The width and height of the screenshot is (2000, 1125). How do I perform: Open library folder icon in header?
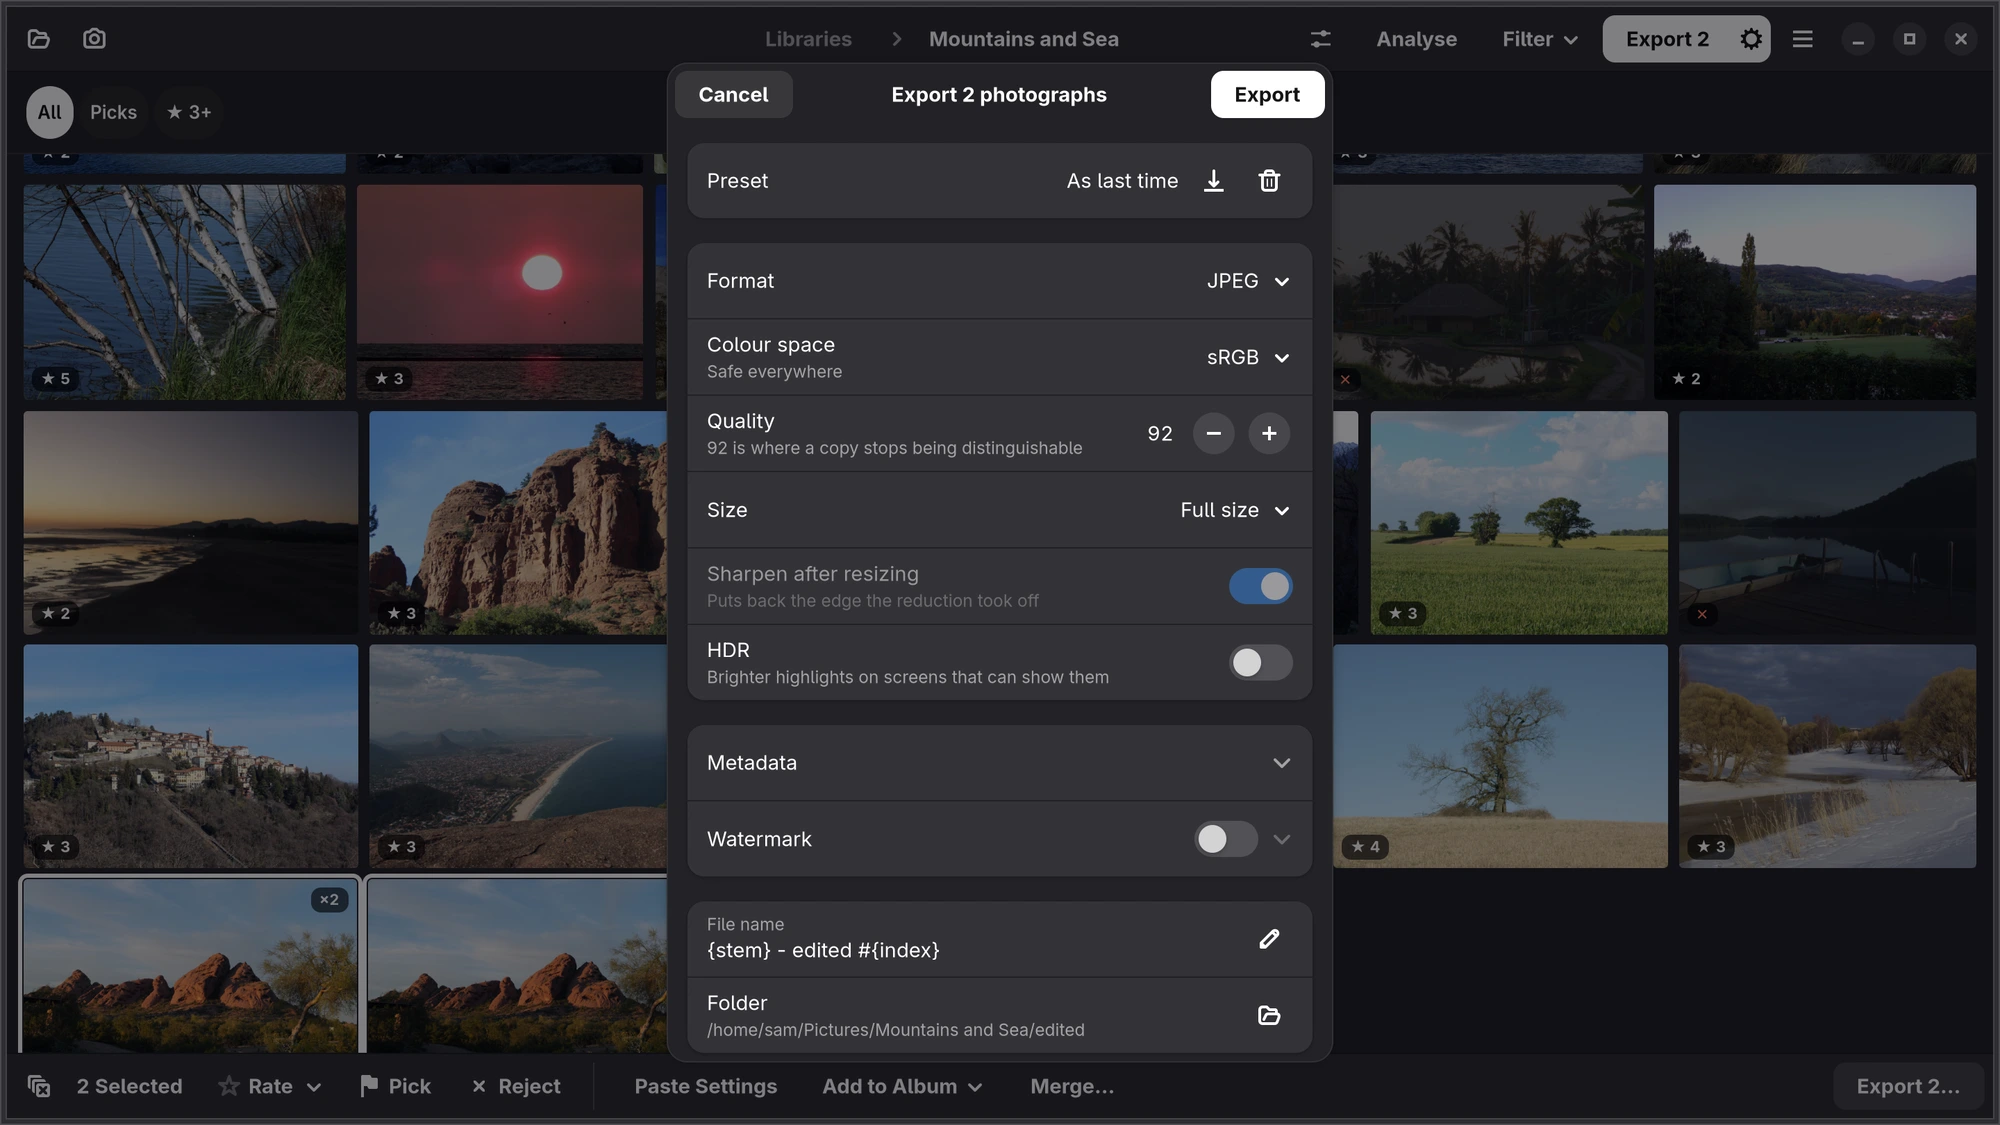tap(39, 39)
